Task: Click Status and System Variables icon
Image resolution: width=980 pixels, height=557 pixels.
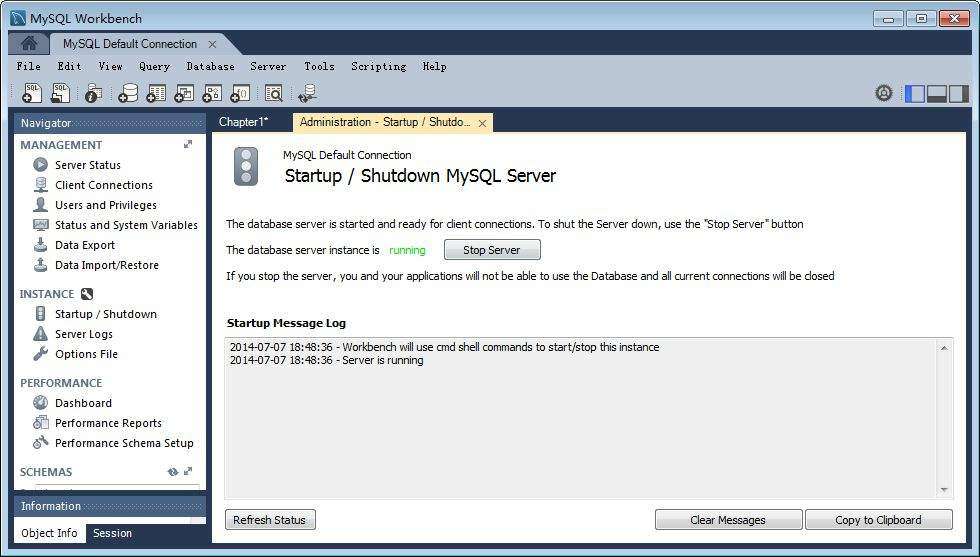Action: (x=41, y=225)
